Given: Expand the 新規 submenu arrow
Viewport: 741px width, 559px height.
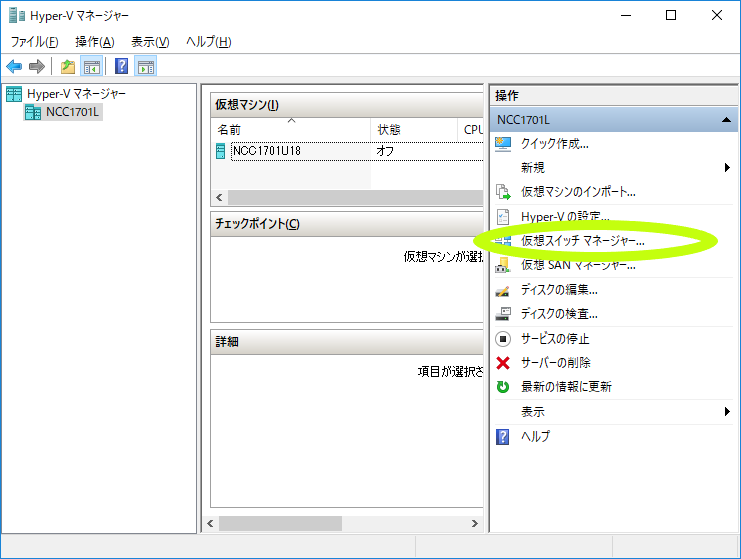Looking at the screenshot, I should (727, 167).
